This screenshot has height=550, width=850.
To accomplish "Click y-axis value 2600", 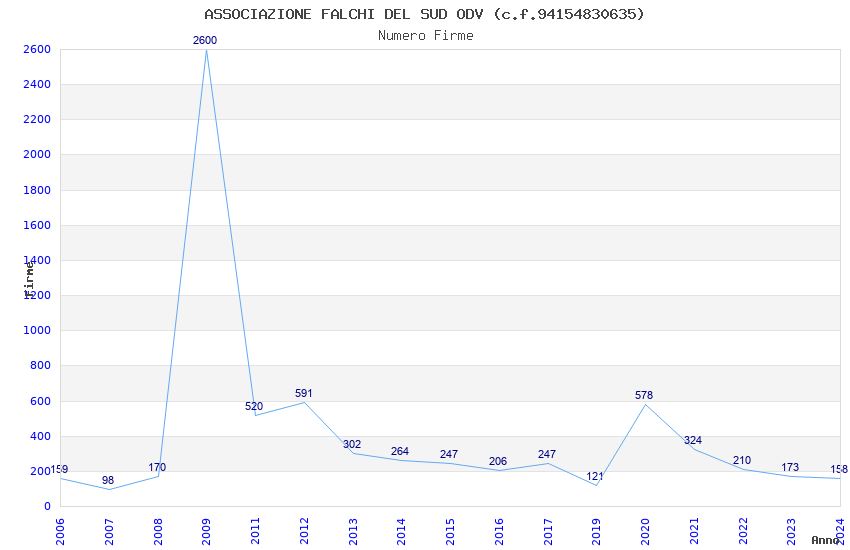I will point(37,49).
